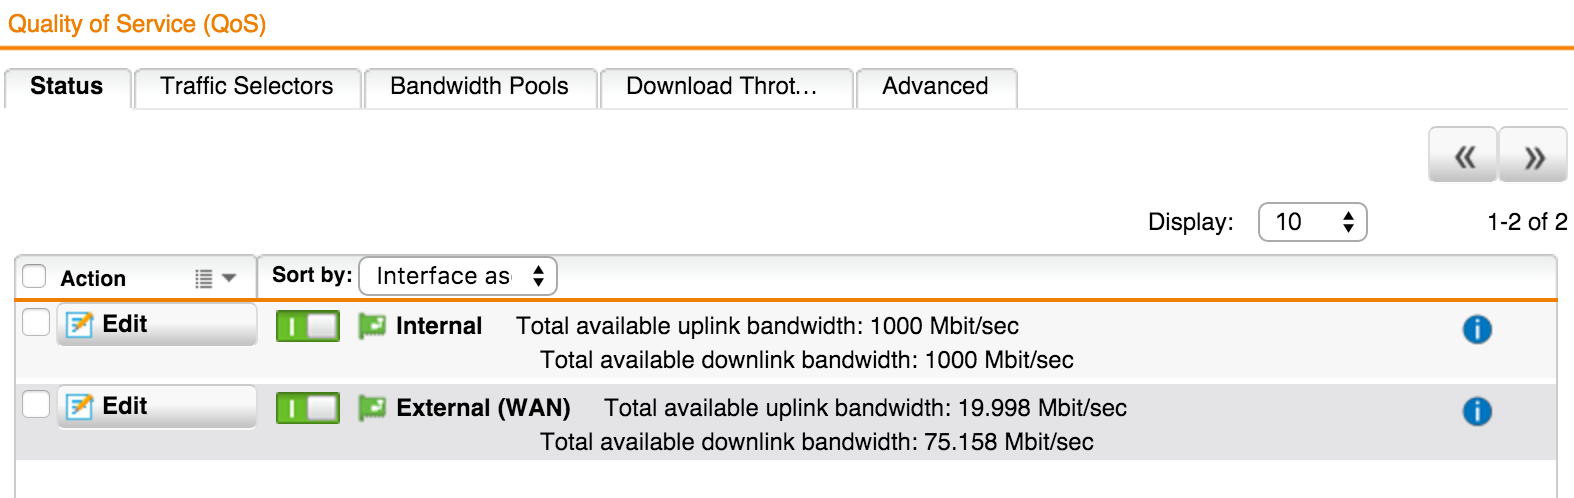Image resolution: width=1574 pixels, height=498 pixels.
Task: Expand the Action list menu arrow
Action: (x=216, y=279)
